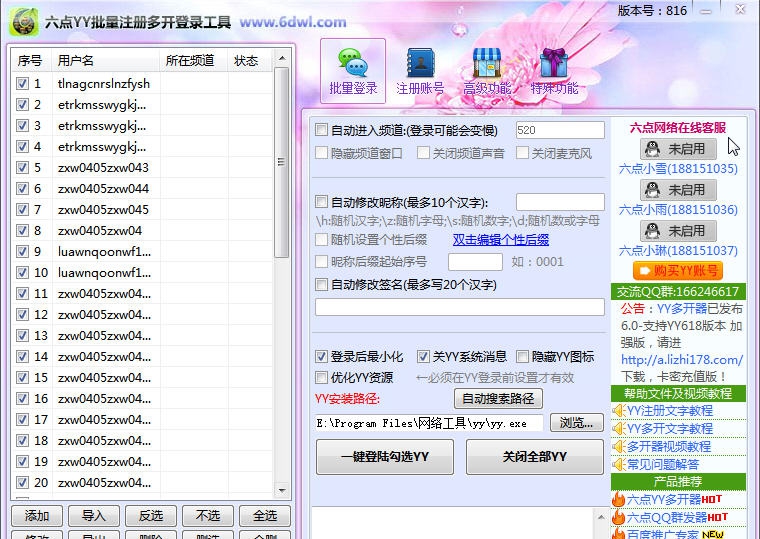
Task: Click speaker icon beside YY多开文字教程
Action: [x=618, y=428]
